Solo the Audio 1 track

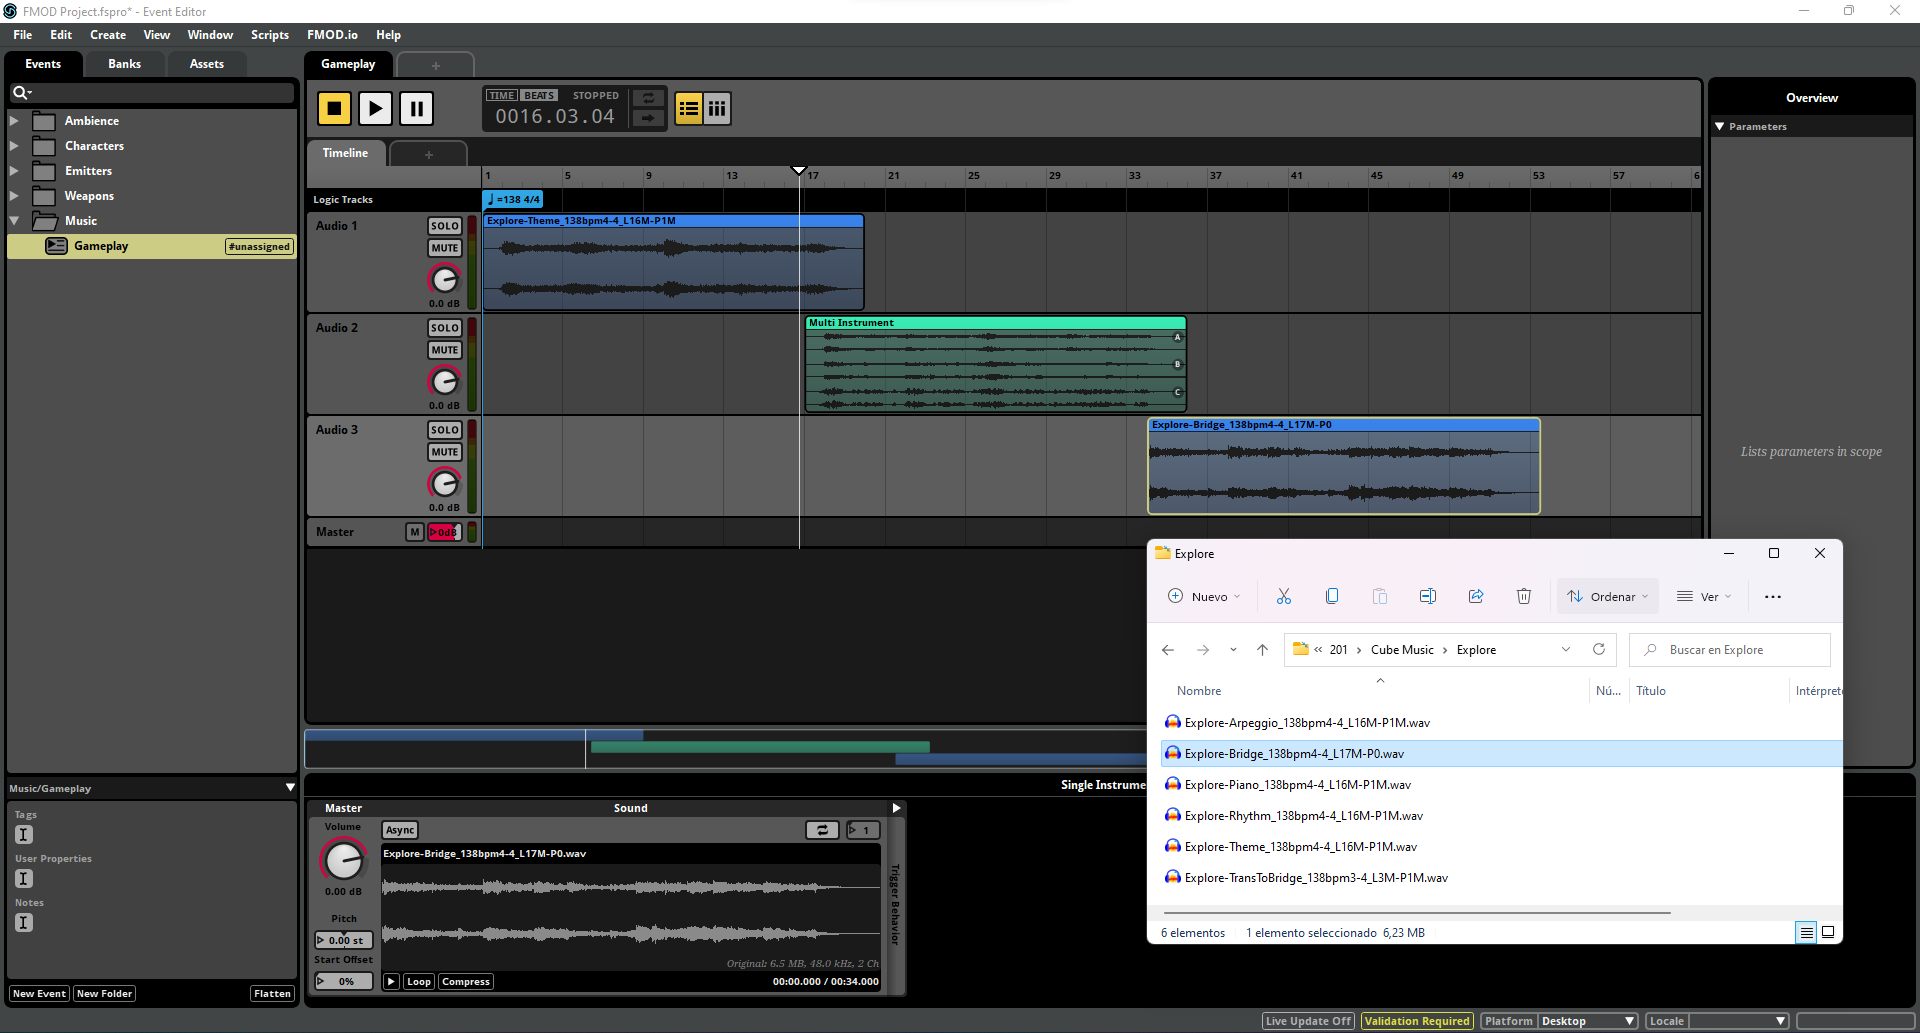pyautogui.click(x=445, y=226)
